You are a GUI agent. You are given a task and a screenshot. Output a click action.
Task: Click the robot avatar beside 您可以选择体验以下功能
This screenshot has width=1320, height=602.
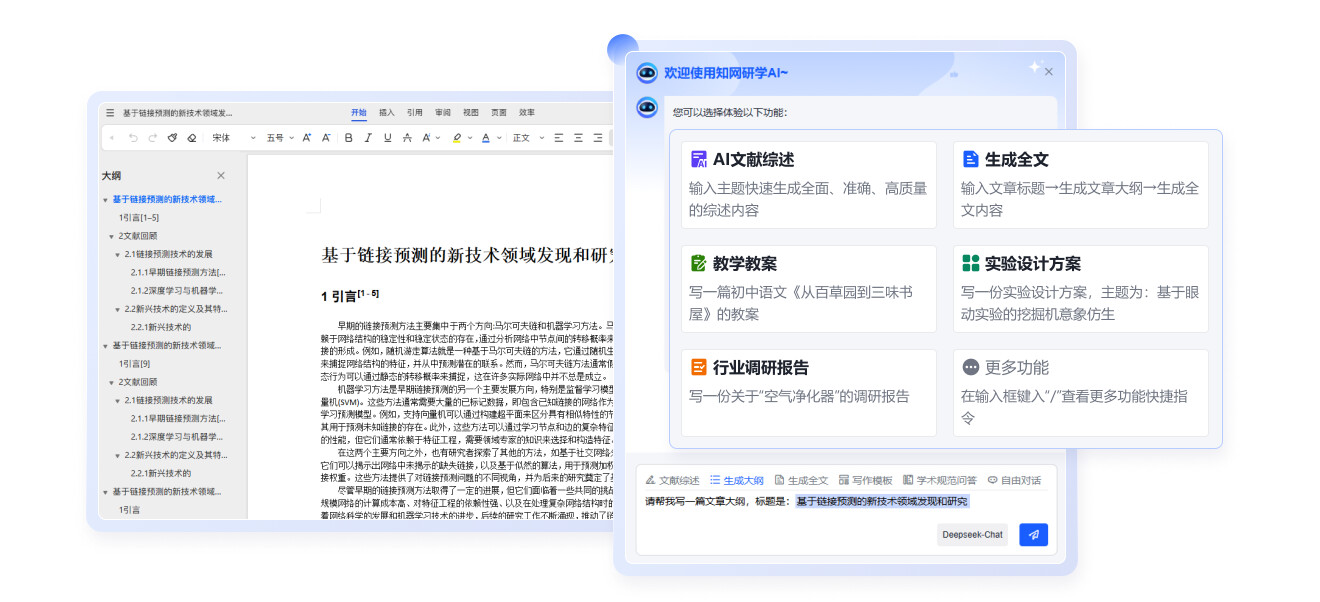[647, 107]
